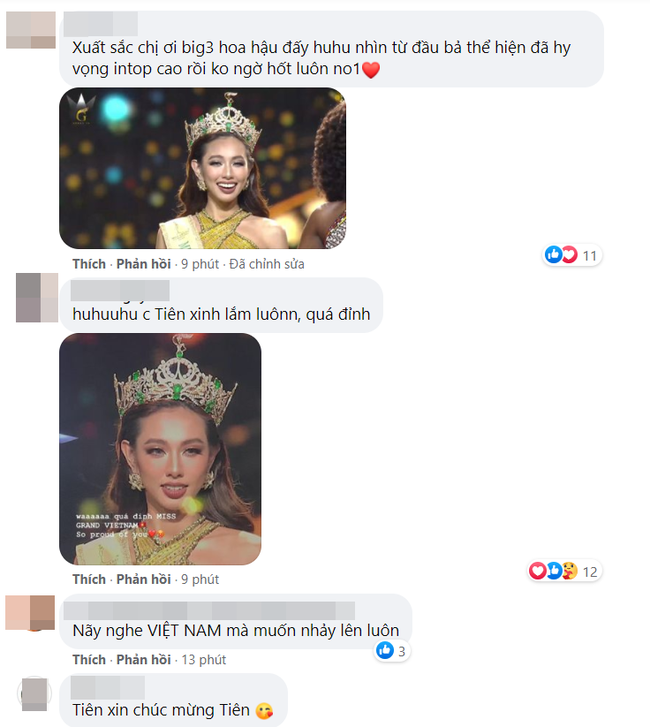Screen dimensions: 650x727
Task: Reply to the 'Xuất sắc chị ơi' comment
Action: (143, 264)
